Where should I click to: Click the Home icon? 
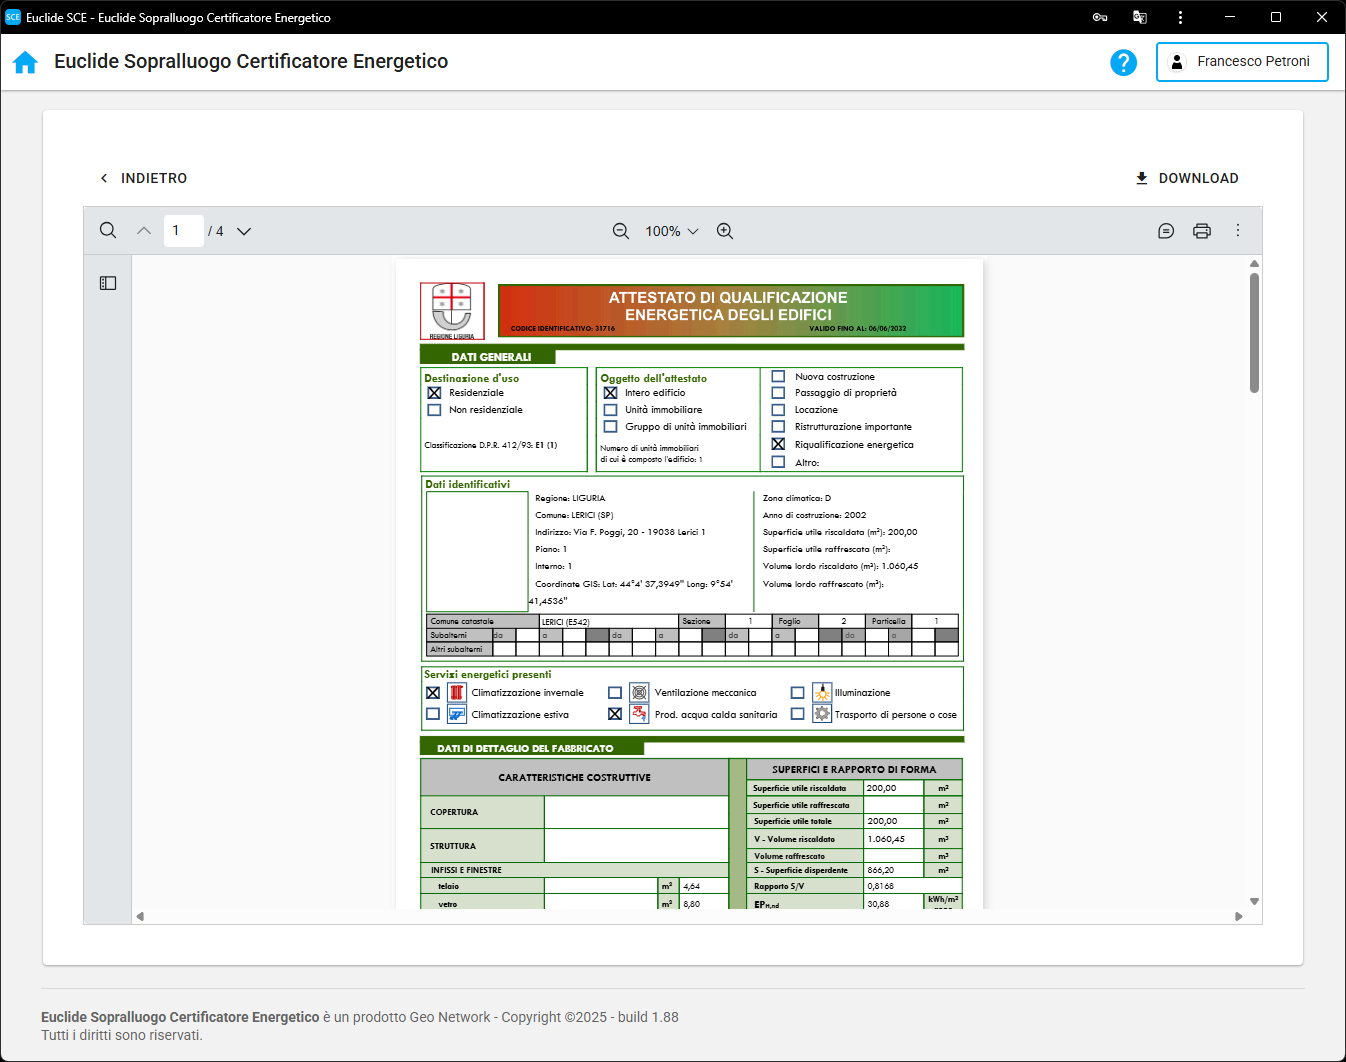[x=26, y=62]
